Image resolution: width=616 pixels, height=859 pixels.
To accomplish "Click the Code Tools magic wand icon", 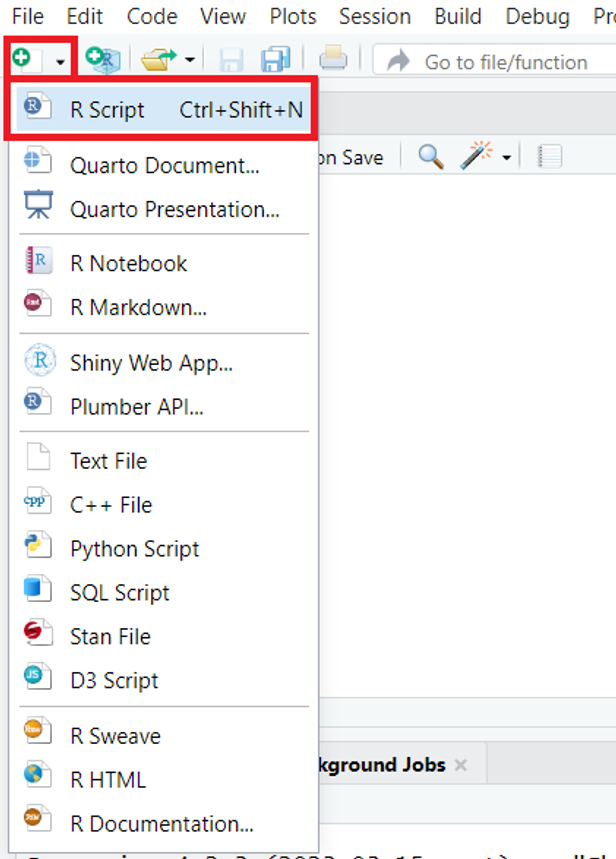I will (x=476, y=156).
